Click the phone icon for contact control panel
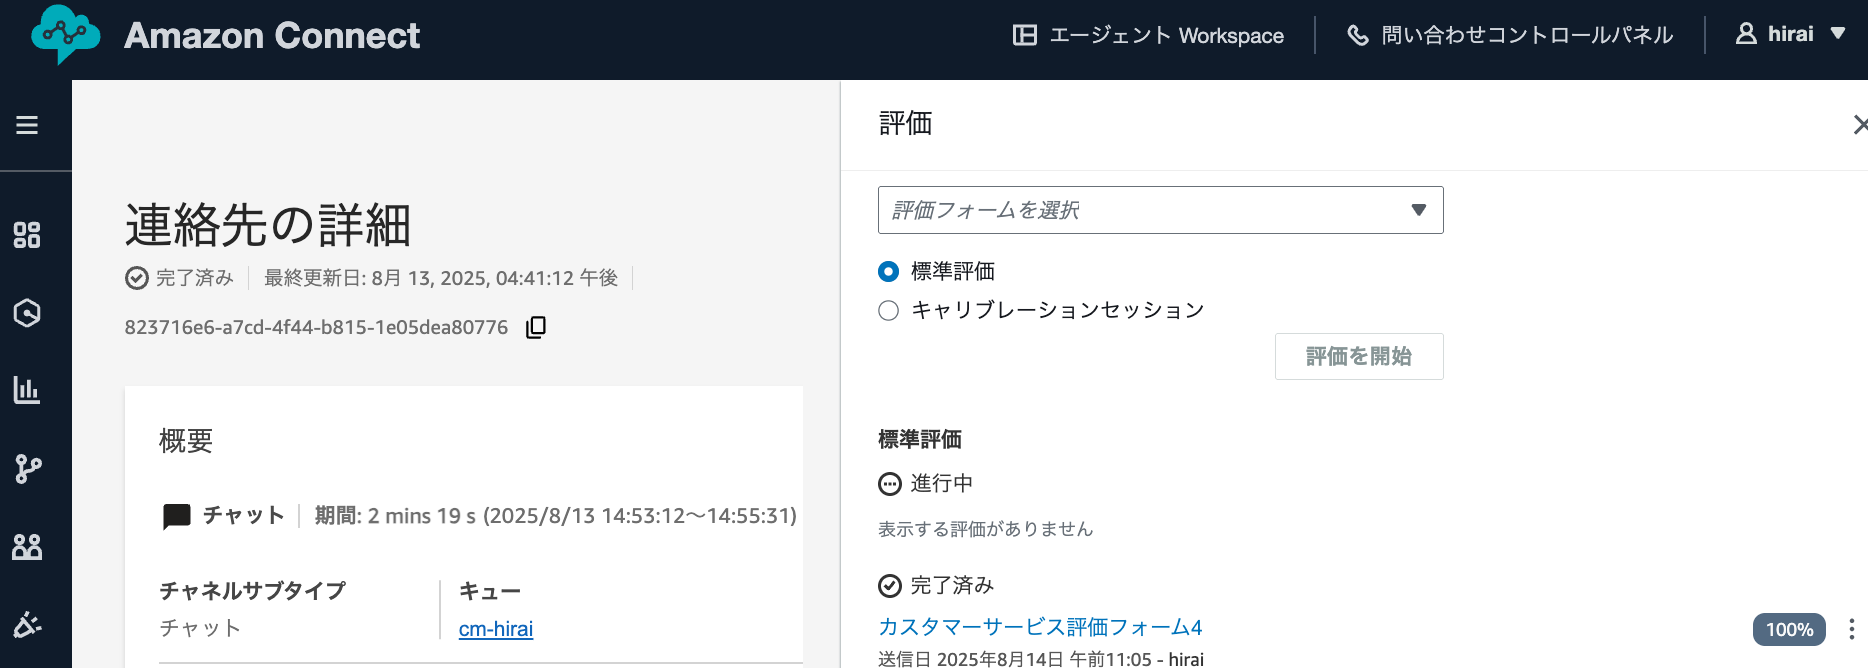Screen dimensions: 1868x668 [1357, 35]
